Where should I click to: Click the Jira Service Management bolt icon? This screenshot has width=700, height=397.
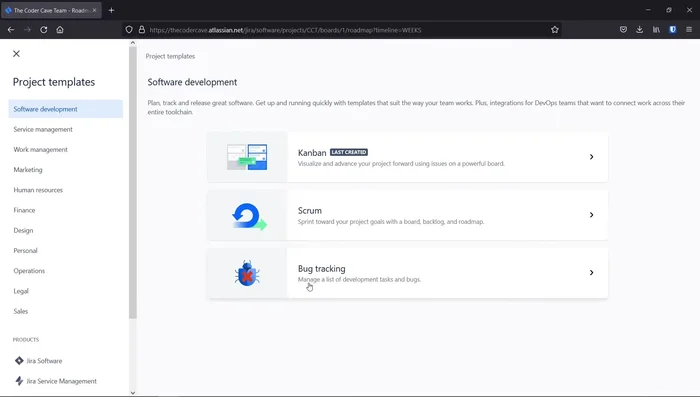pos(19,381)
